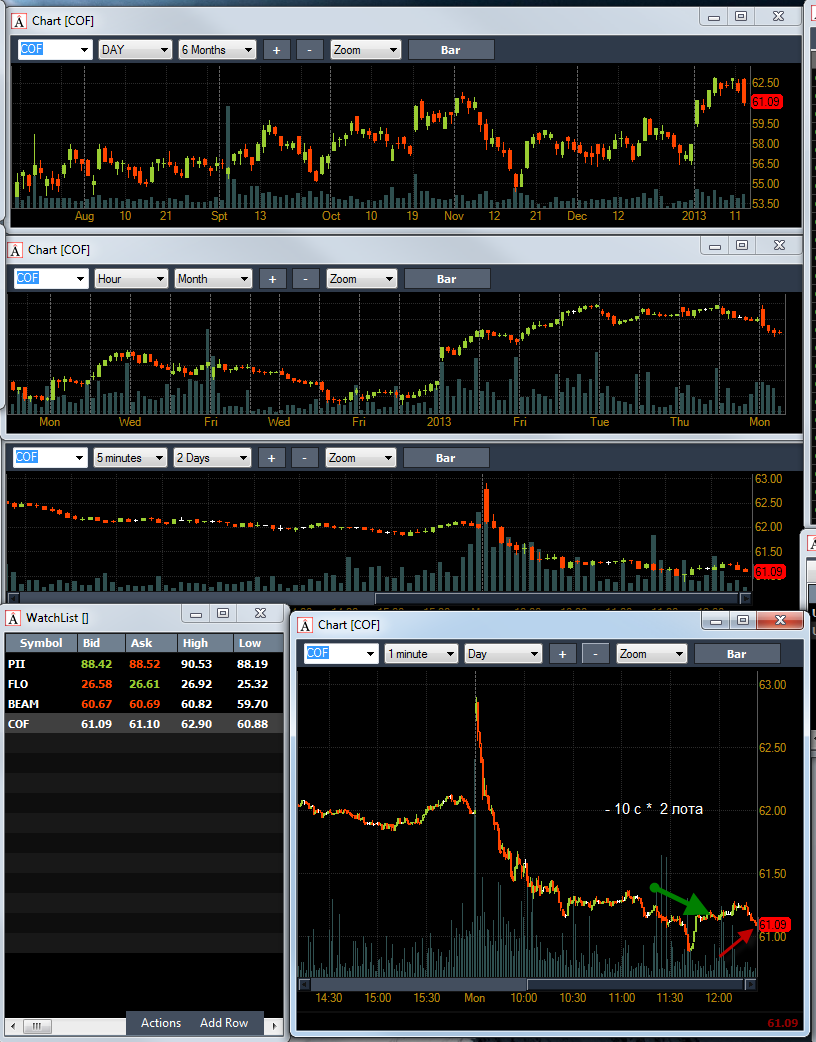This screenshot has width=816, height=1042.
Task: Click the watchlist scroll right arrow
Action: pos(274,1025)
